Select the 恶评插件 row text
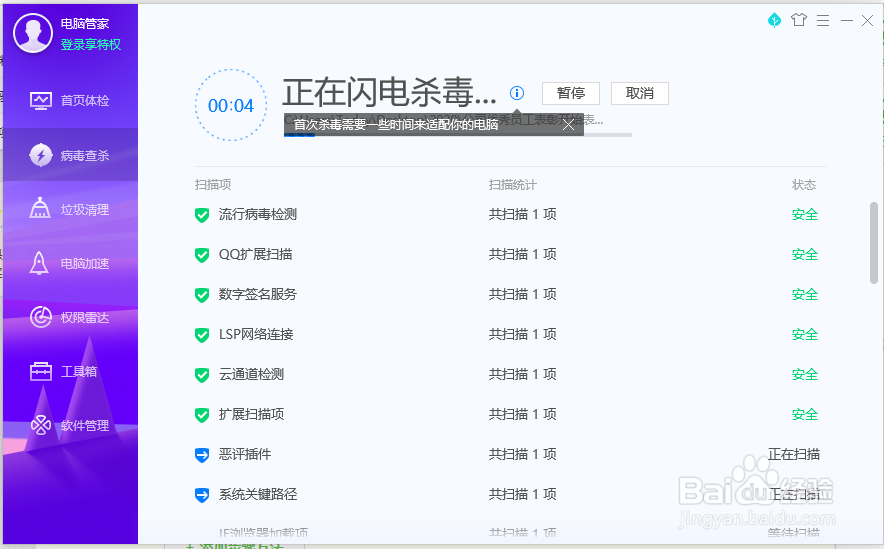This screenshot has height=549, width=884. [245, 454]
